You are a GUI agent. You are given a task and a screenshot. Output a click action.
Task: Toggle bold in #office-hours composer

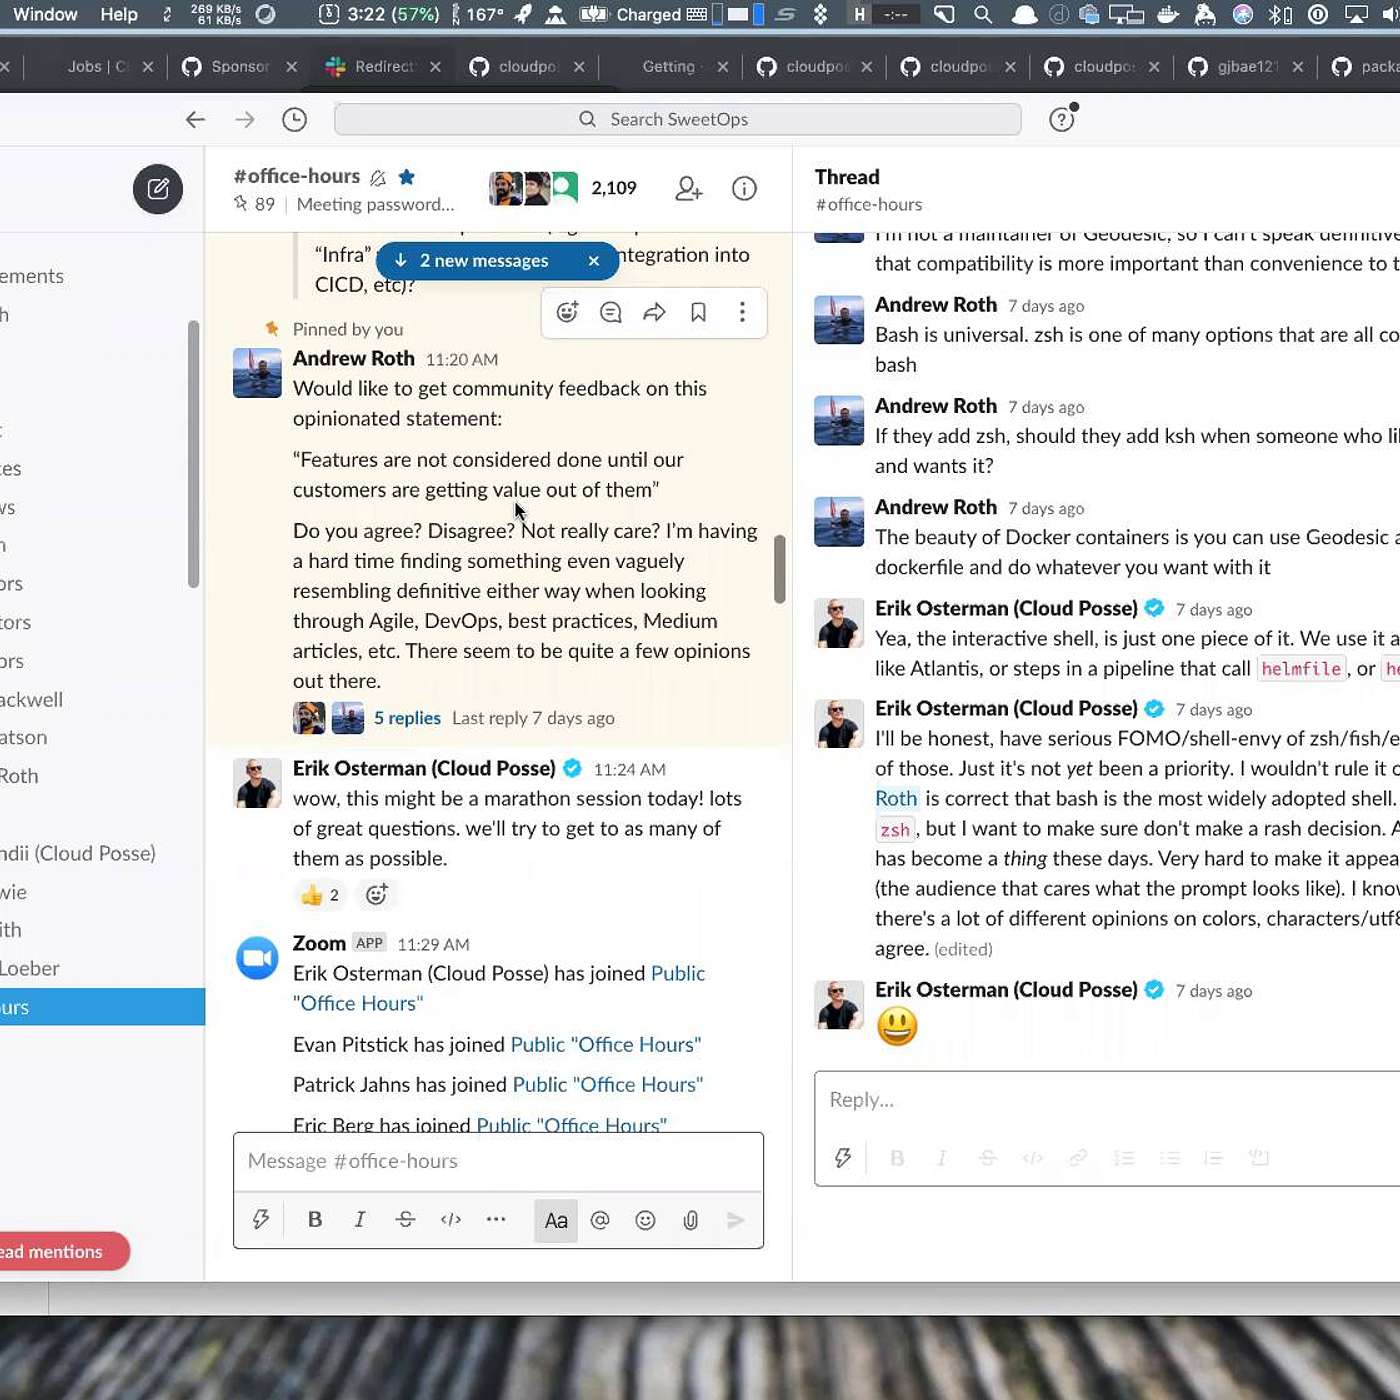click(315, 1220)
